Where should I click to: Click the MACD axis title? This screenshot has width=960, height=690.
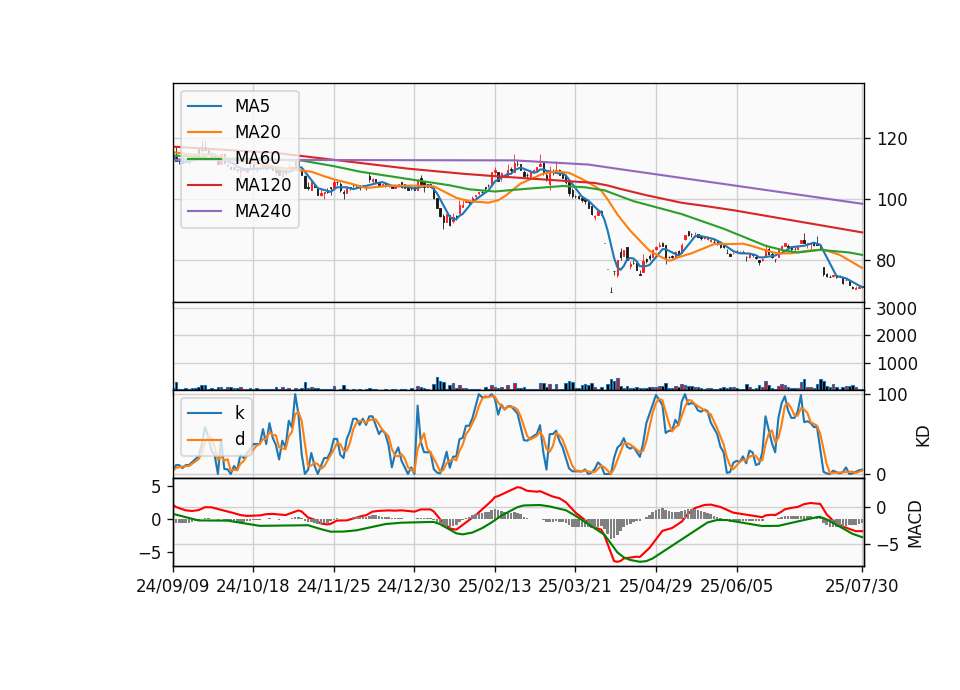coord(915,524)
